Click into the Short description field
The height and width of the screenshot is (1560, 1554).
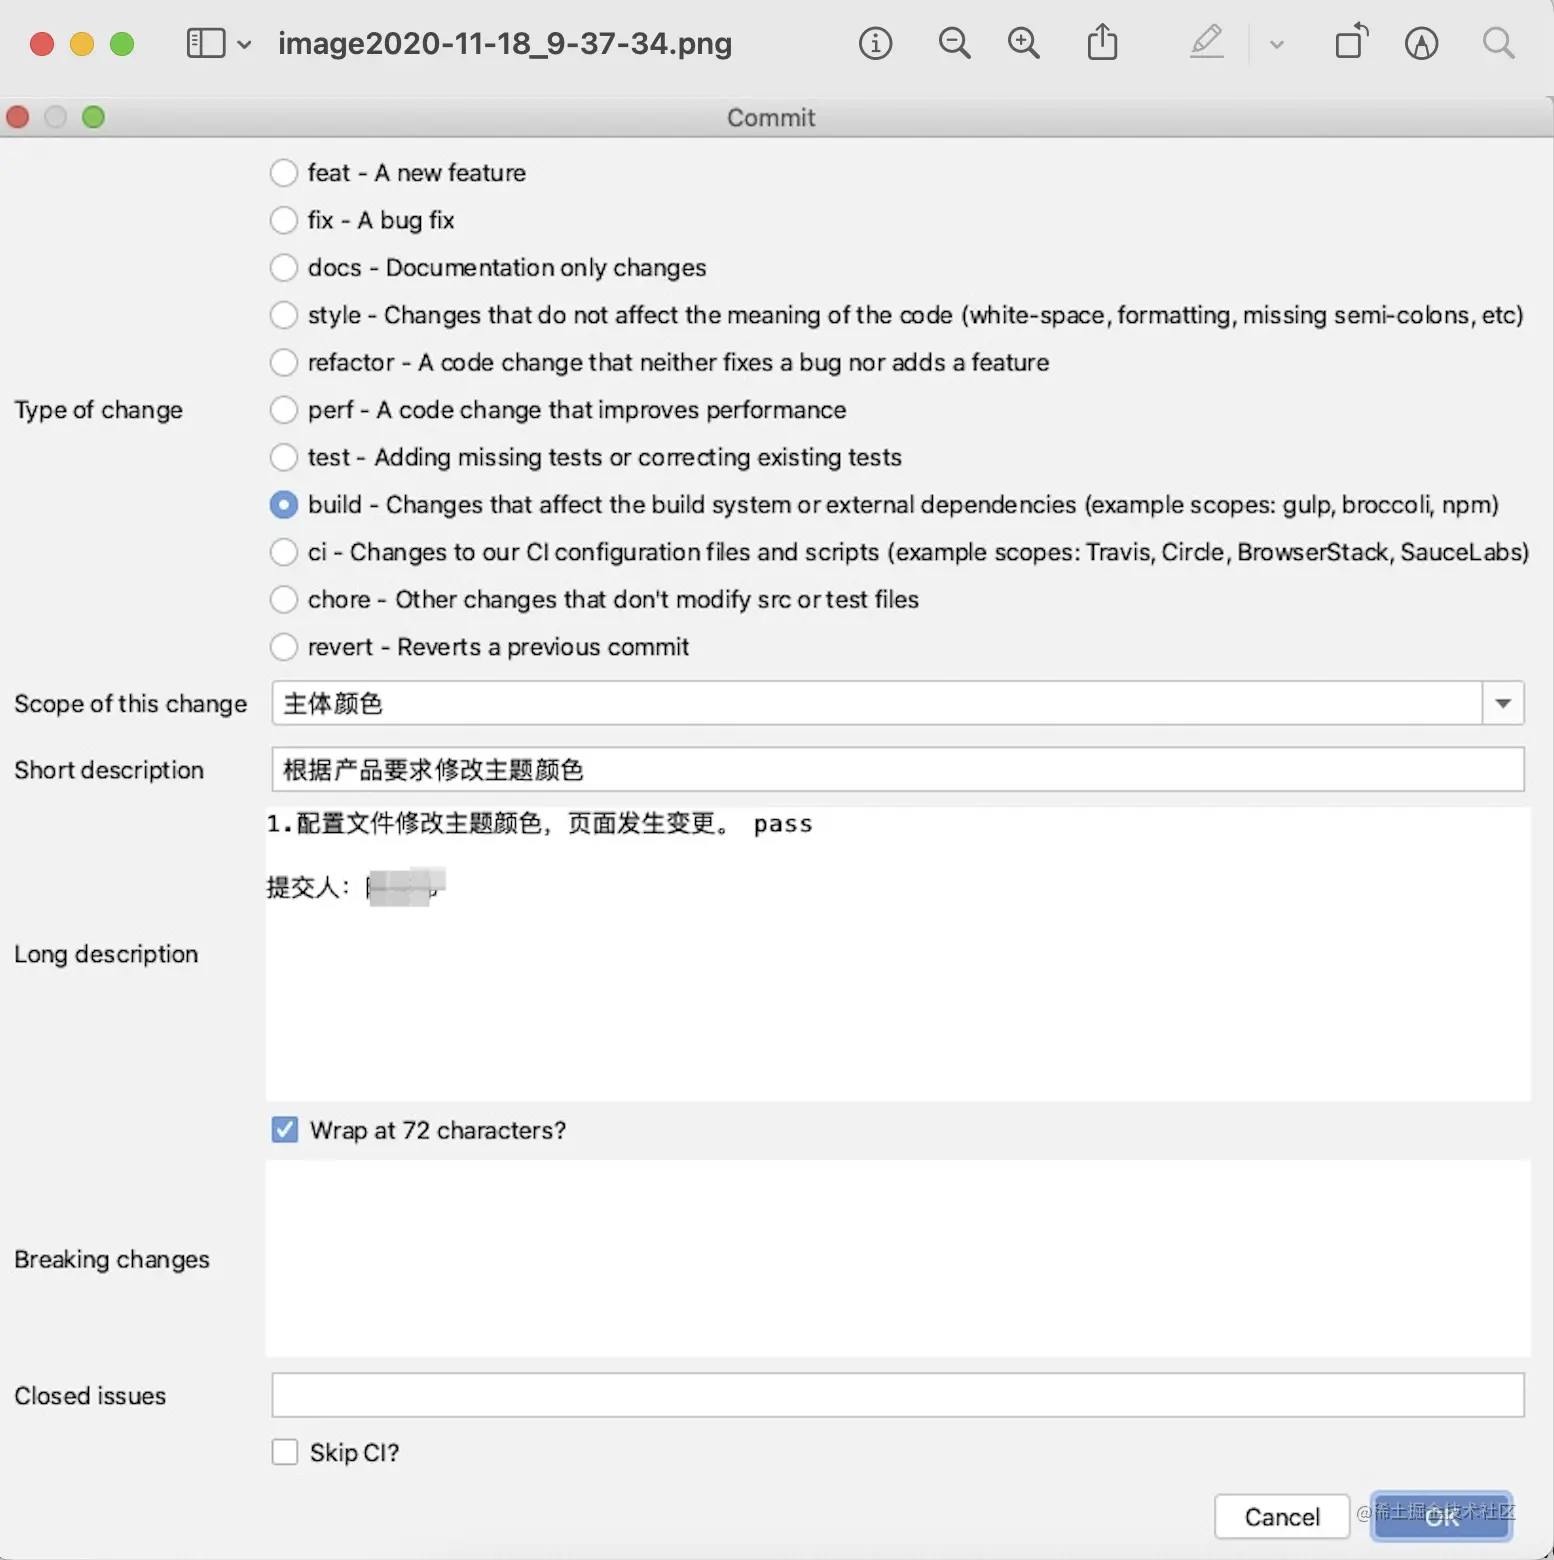896,769
